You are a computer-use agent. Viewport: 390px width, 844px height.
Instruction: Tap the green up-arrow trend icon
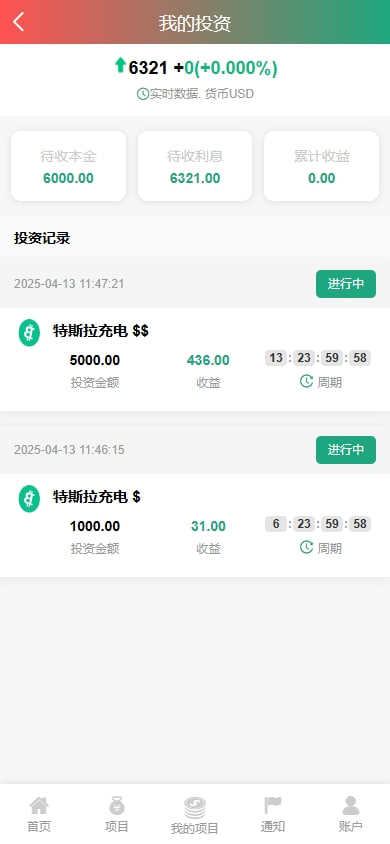120,66
